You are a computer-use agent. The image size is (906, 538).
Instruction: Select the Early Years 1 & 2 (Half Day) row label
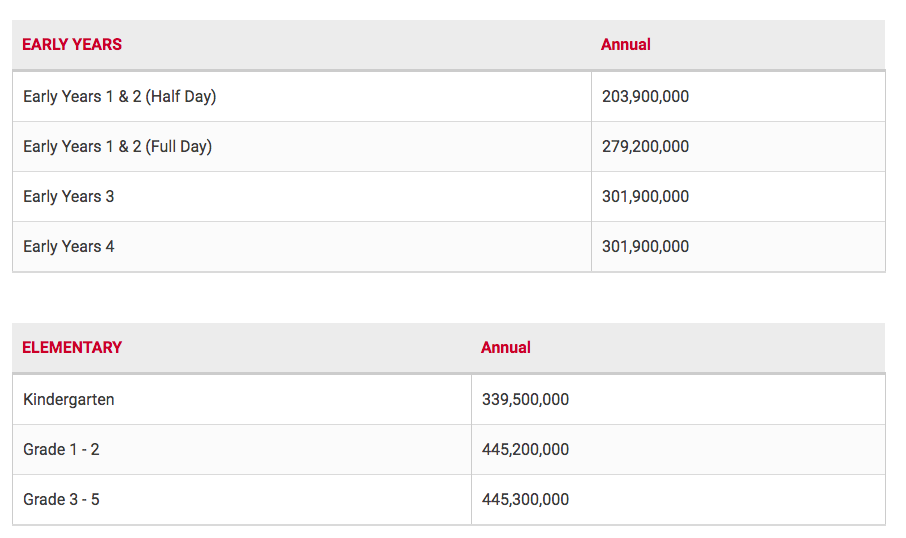120,97
